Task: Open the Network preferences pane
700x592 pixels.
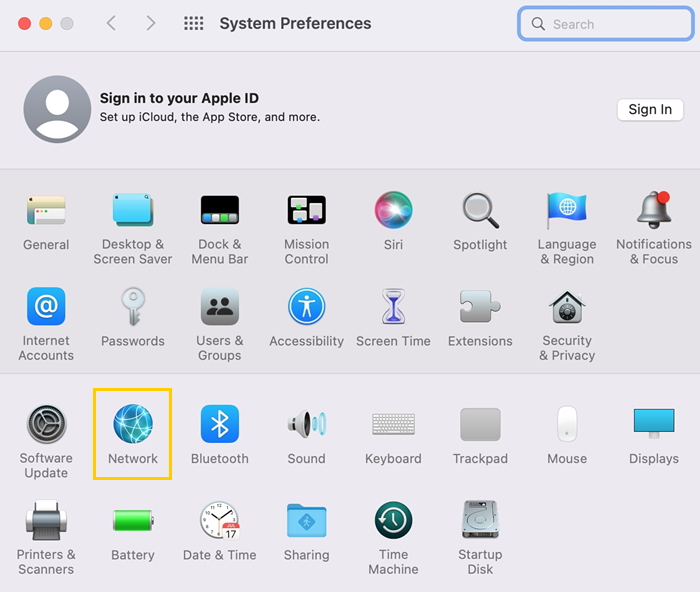Action: tap(133, 425)
